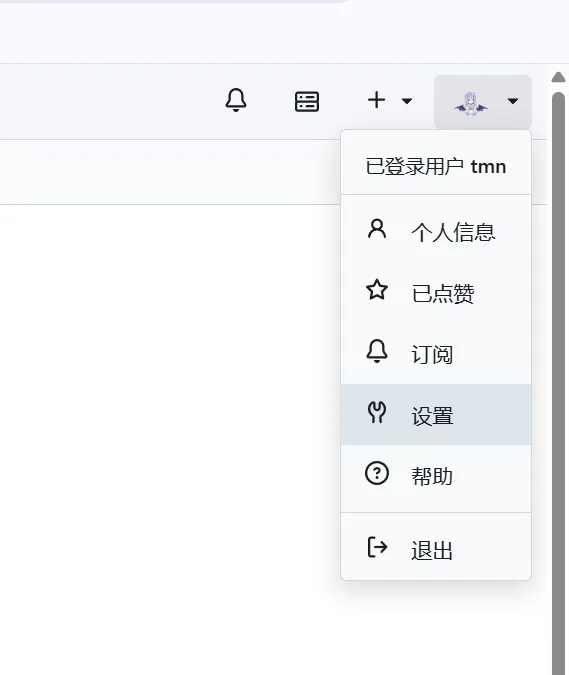The image size is (569, 675).
Task: Click the question mark help icon
Action: pyautogui.click(x=377, y=473)
